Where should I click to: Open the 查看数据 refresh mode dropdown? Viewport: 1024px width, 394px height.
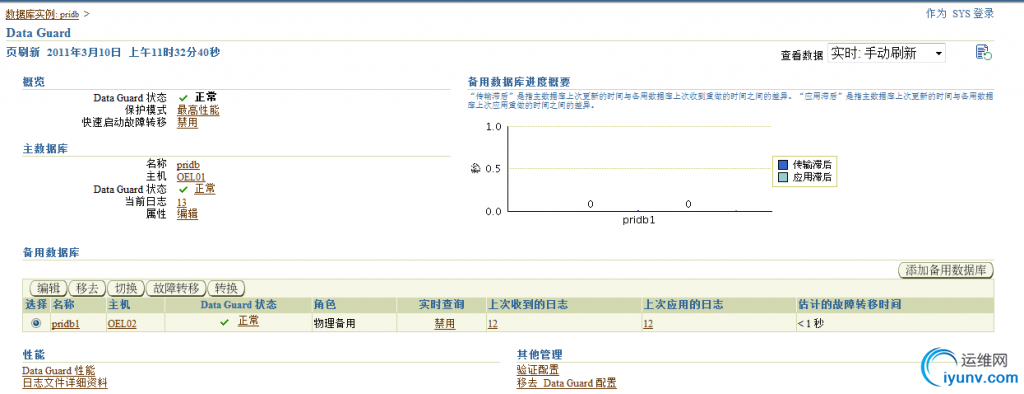click(886, 54)
